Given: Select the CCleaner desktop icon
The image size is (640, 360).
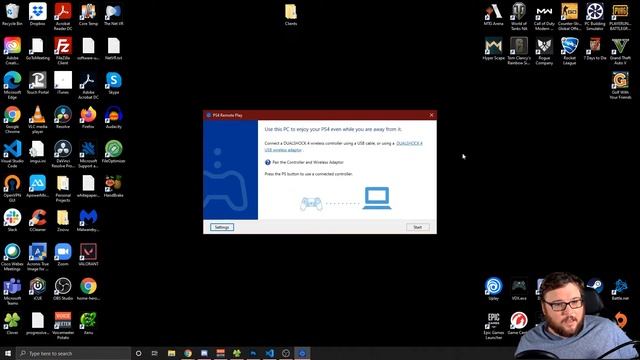Looking at the screenshot, I should [38, 220].
